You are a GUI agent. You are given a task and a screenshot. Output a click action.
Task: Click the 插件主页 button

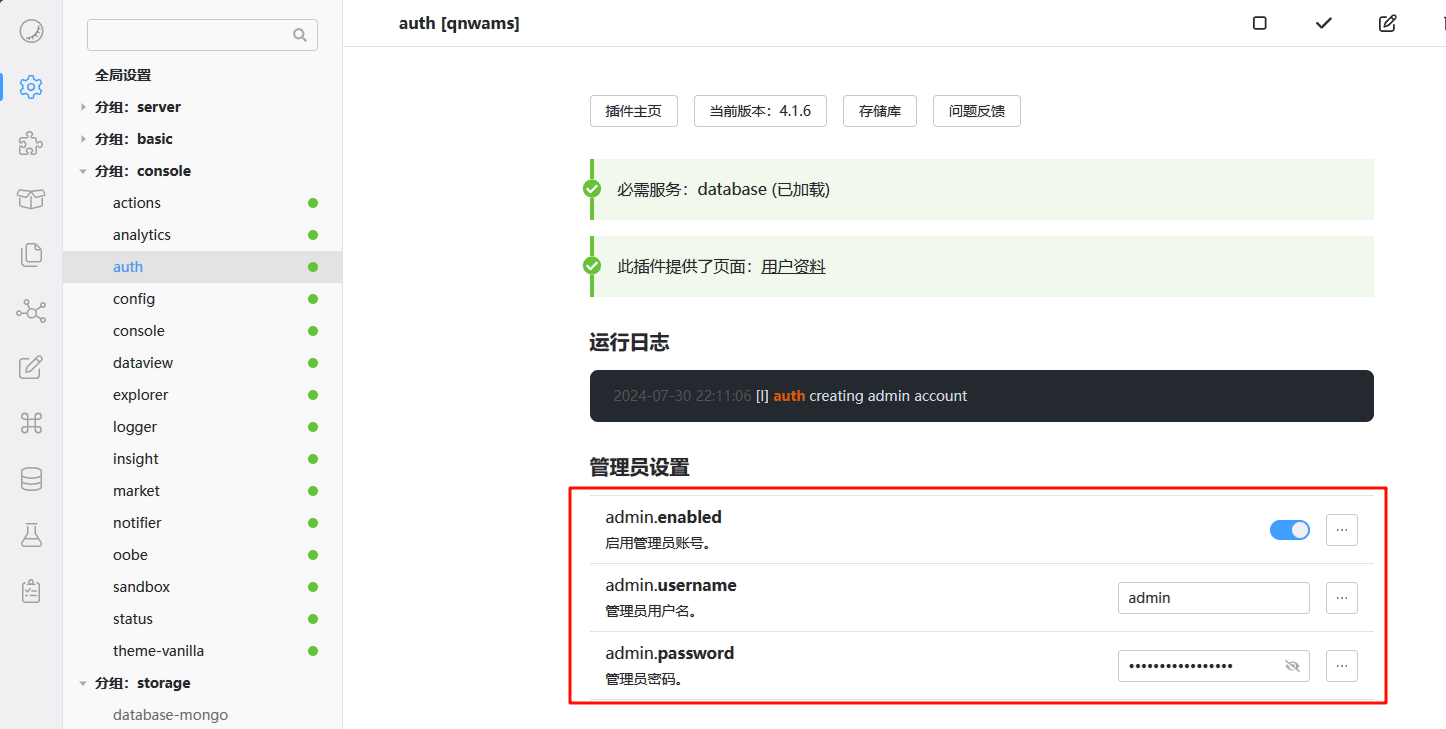[x=633, y=111]
